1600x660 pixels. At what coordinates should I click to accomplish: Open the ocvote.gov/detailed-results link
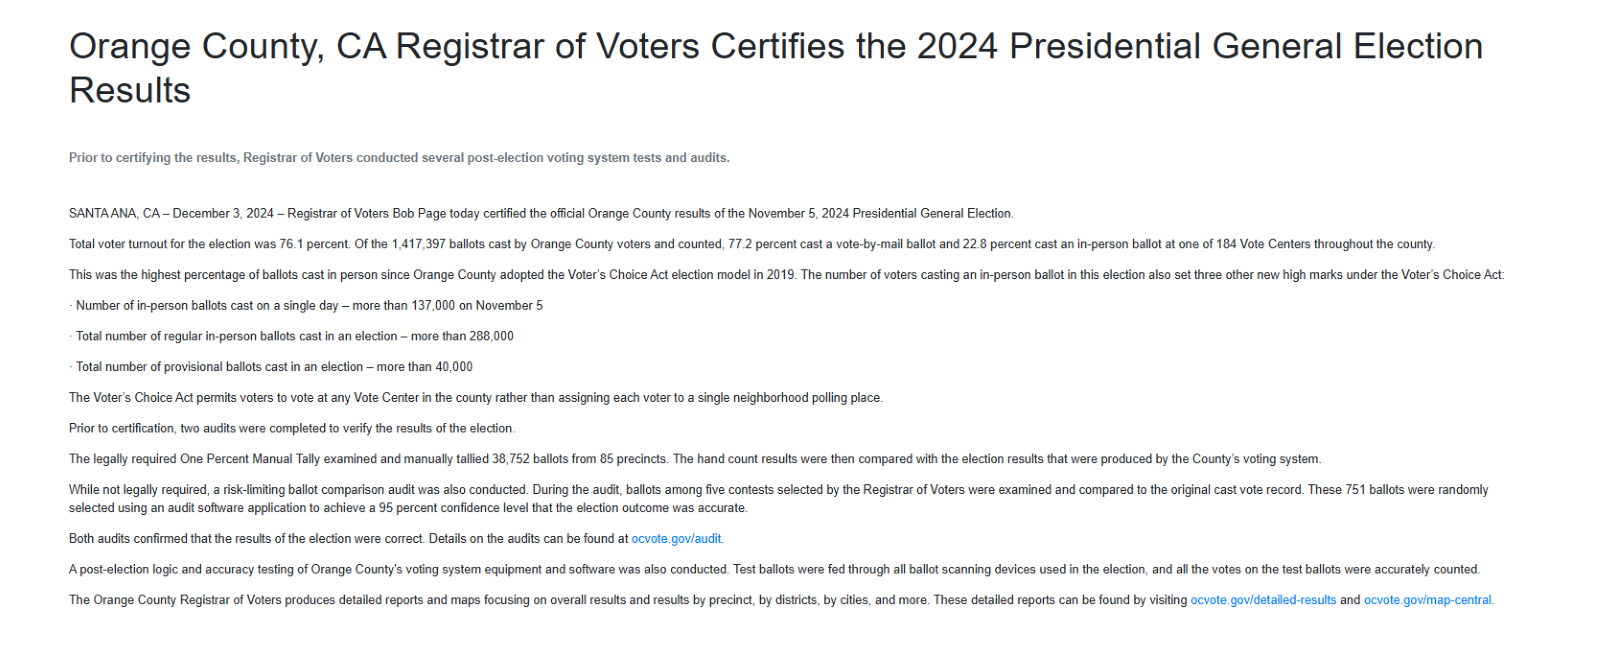pyautogui.click(x=1263, y=600)
